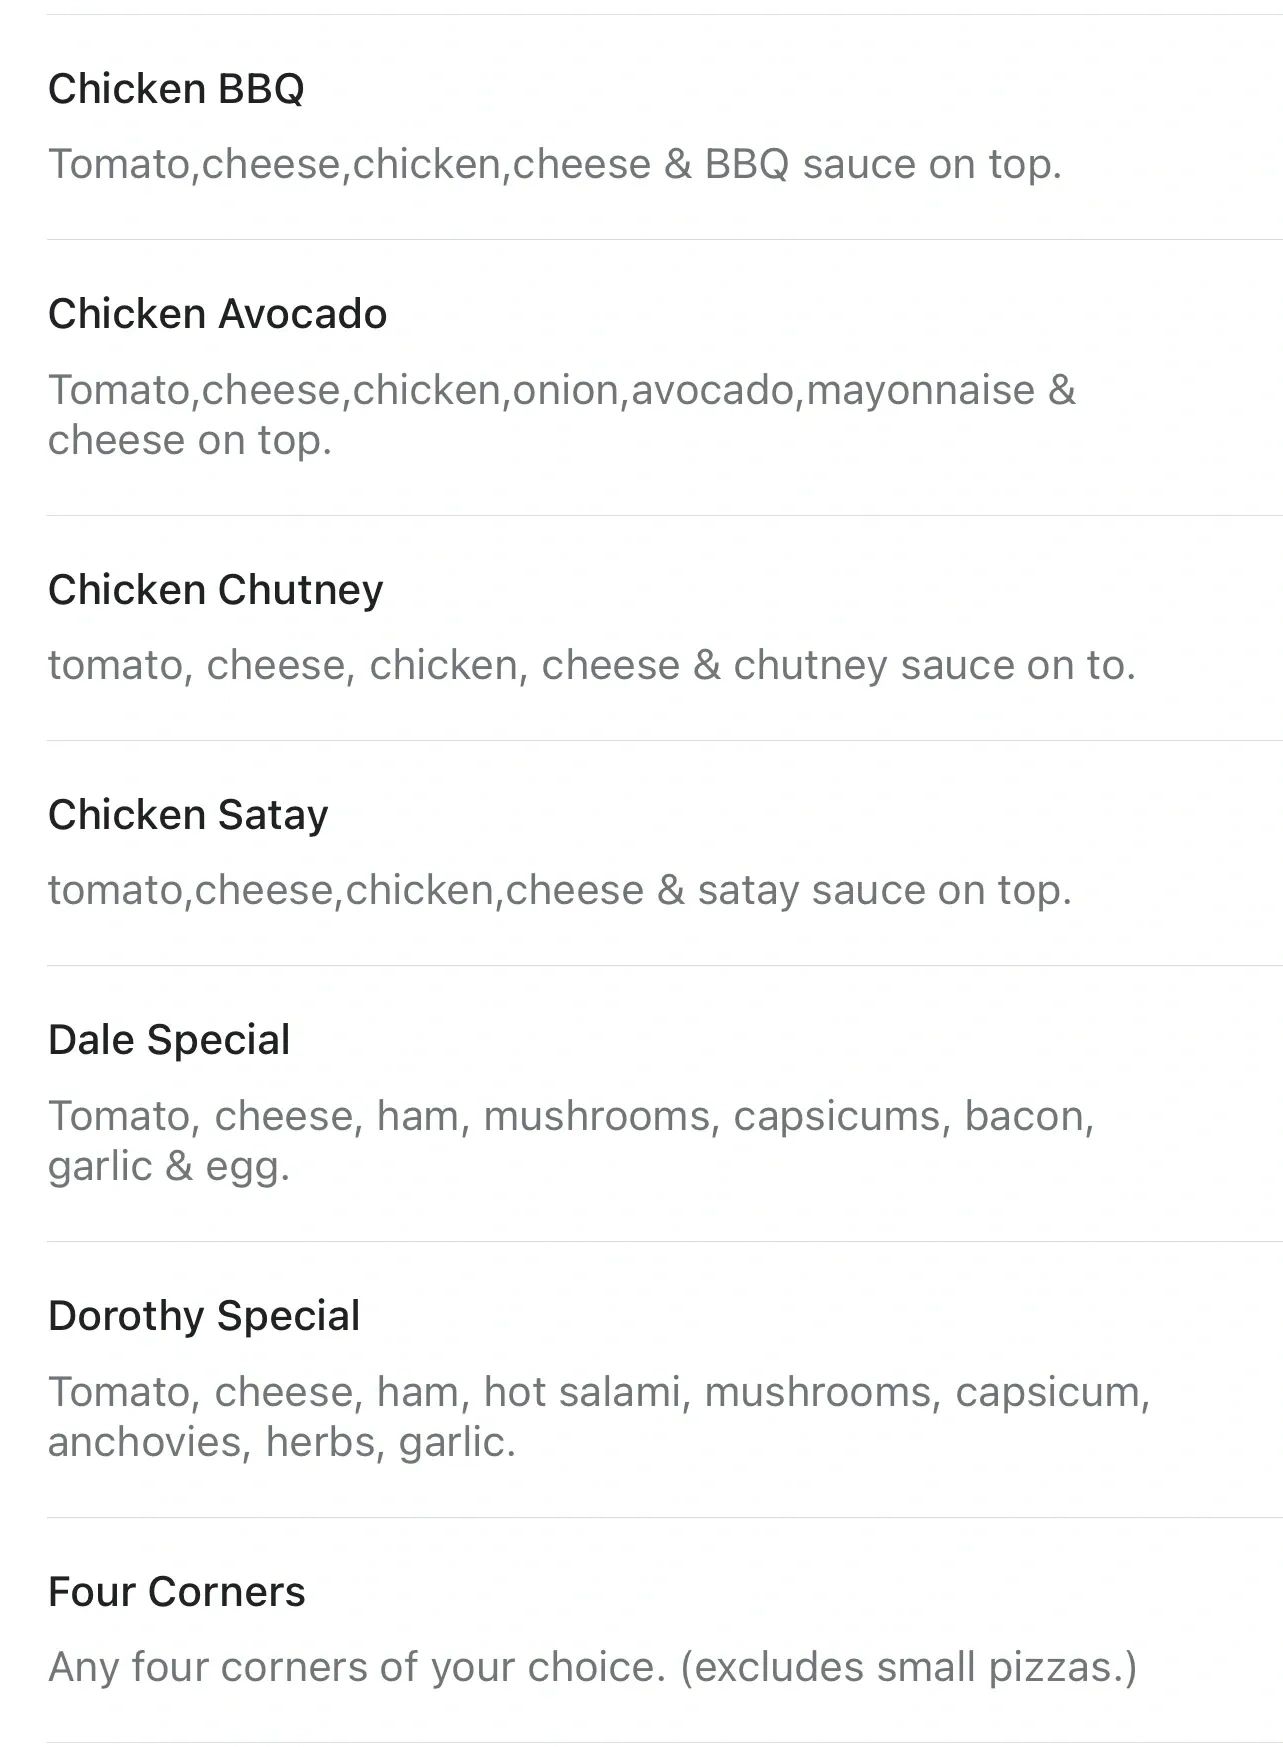Tap Dale Special ingredients with bacon and egg

coord(571,1141)
